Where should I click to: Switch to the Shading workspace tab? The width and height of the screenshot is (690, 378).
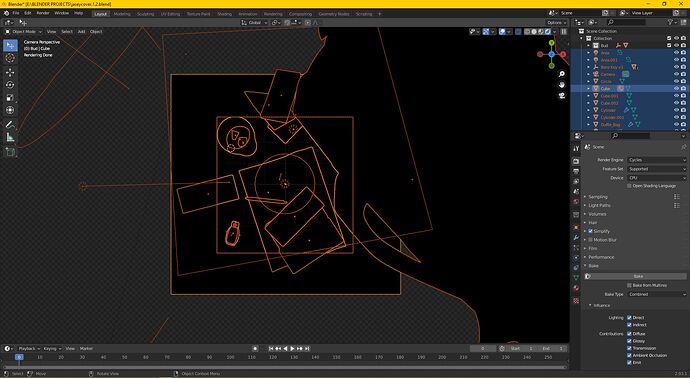click(224, 14)
